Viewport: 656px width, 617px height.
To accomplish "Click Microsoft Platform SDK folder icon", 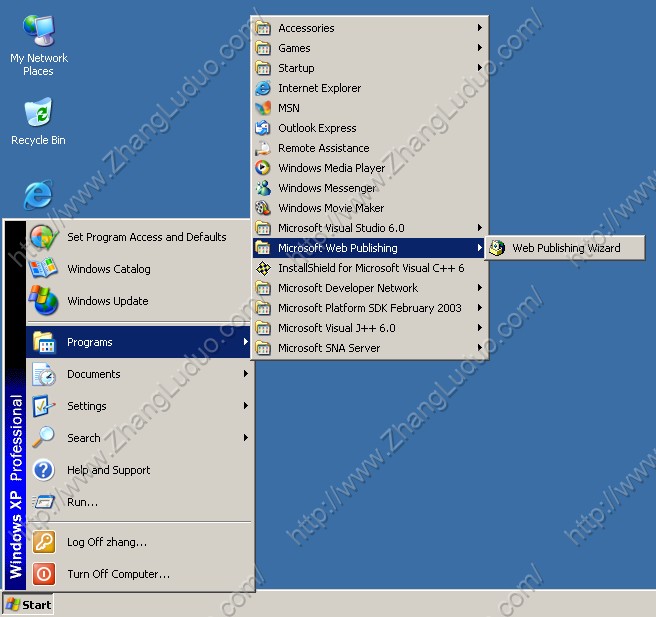I will click(x=263, y=308).
